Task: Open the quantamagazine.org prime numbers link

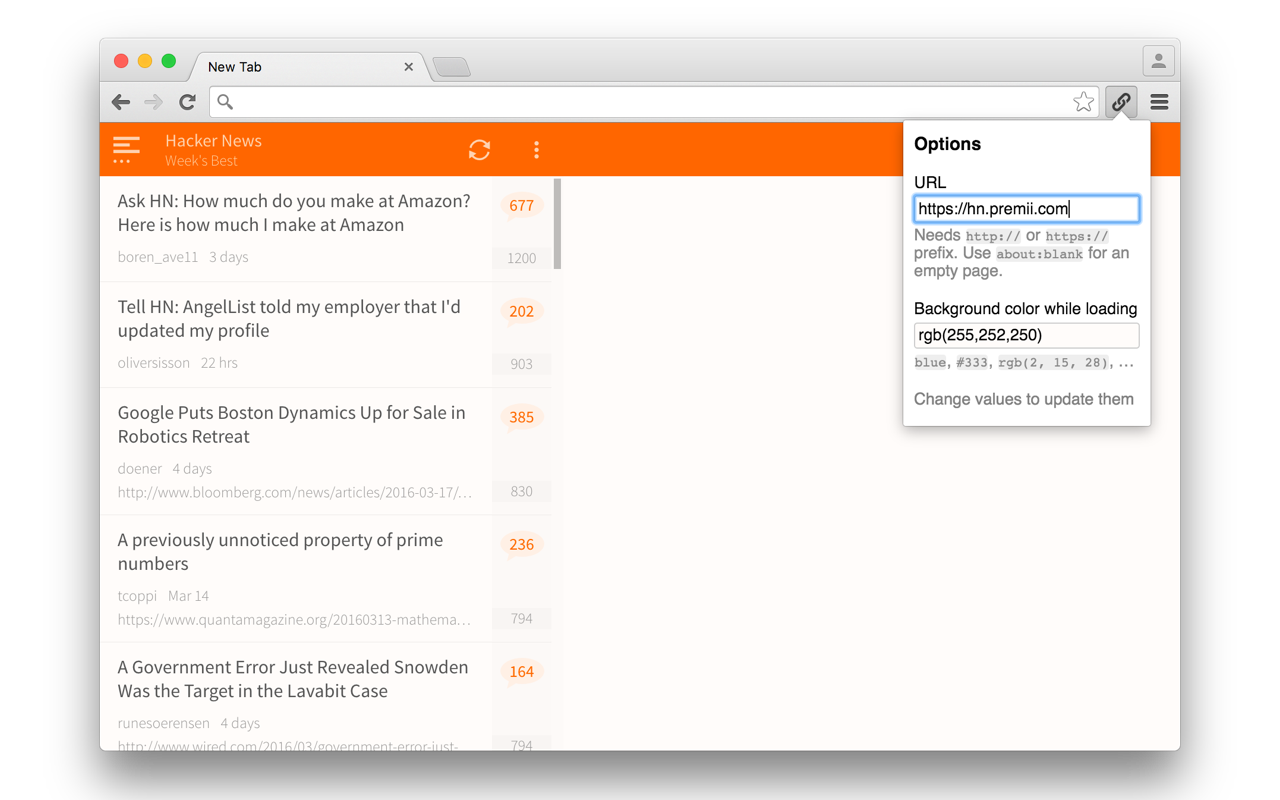Action: pyautogui.click(x=296, y=619)
